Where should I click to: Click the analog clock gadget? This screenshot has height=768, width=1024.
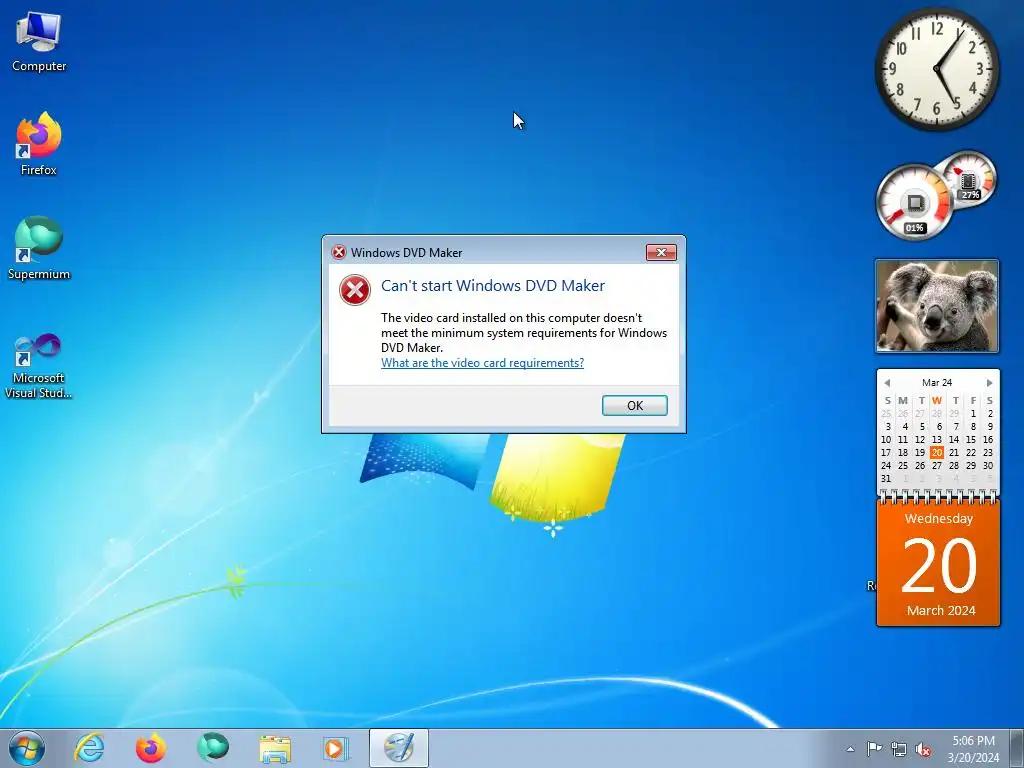tap(937, 69)
